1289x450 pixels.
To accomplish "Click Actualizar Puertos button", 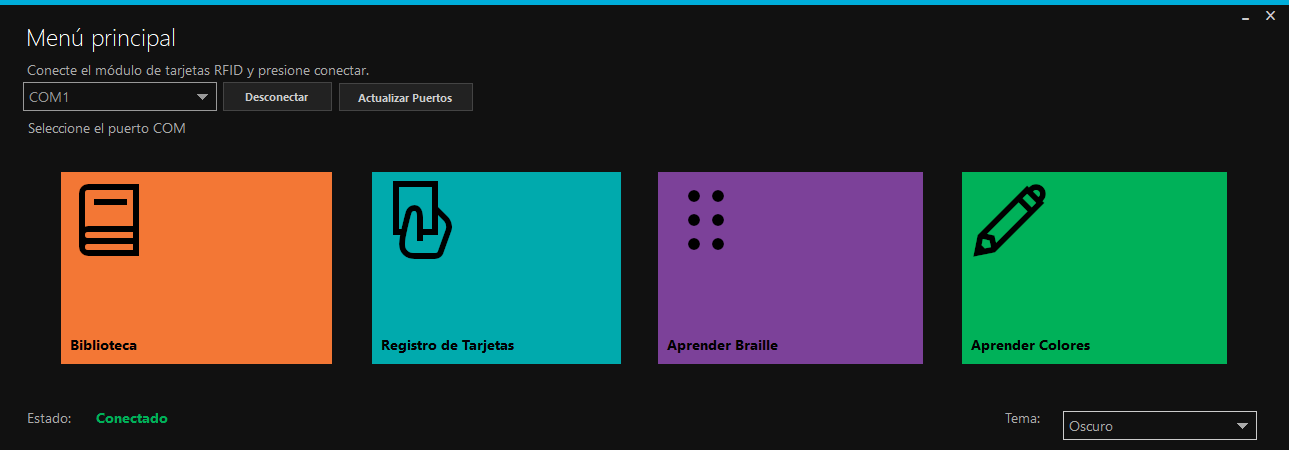I will 405,98.
